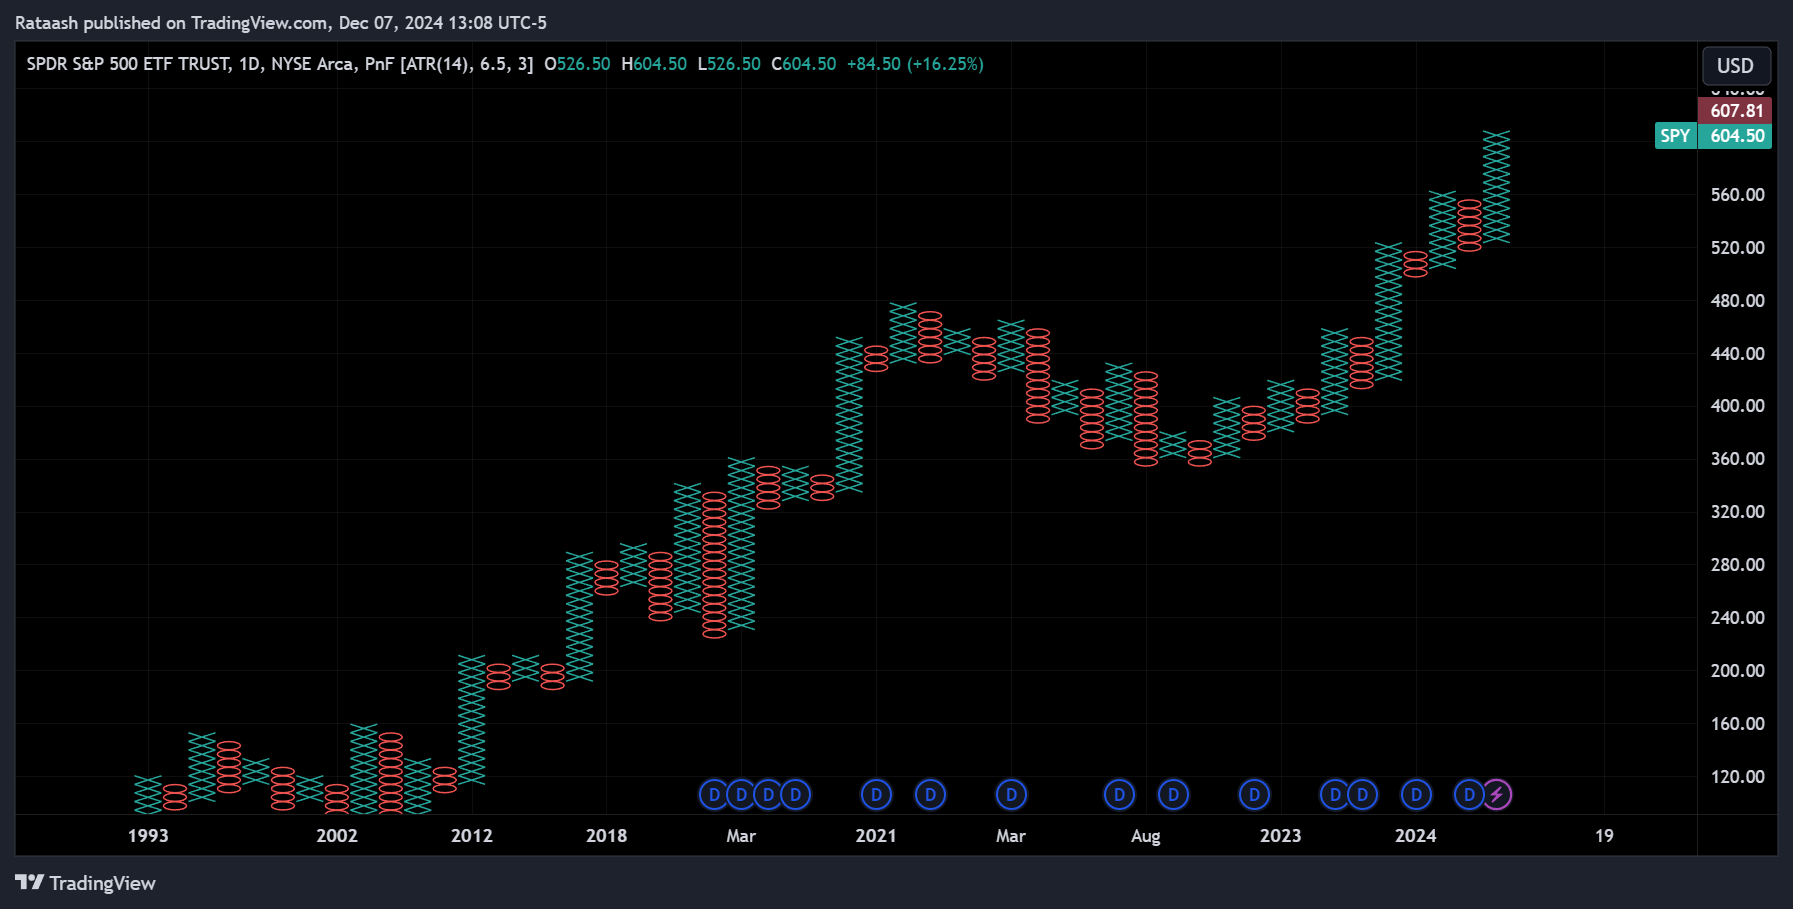The height and width of the screenshot is (909, 1793).
Task: Click the close value C604.50
Action: point(804,64)
